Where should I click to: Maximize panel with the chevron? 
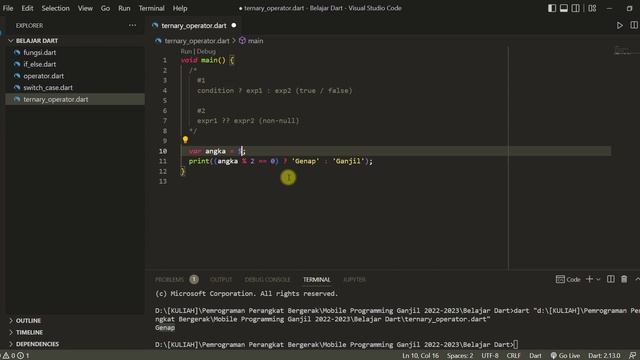[637, 279]
